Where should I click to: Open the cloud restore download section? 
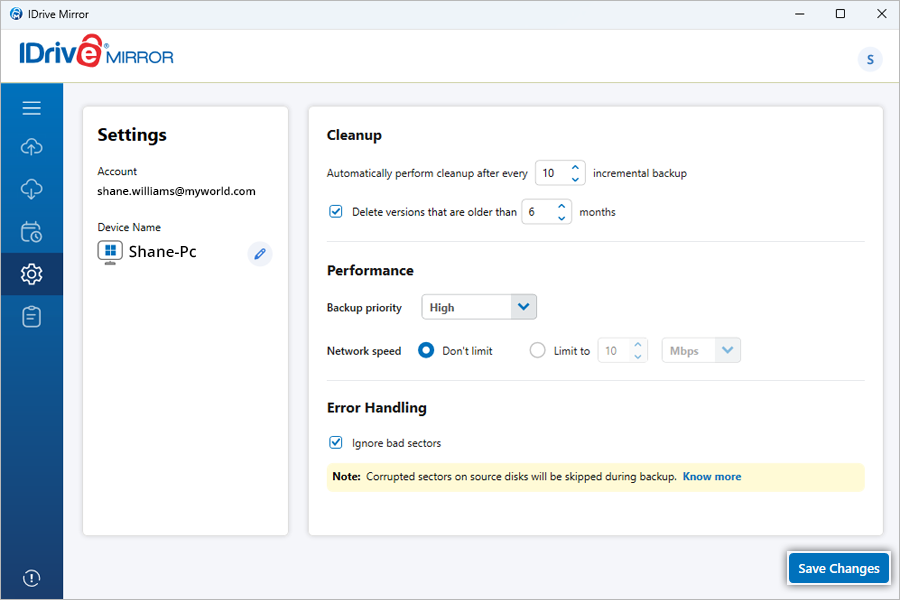coord(31,189)
